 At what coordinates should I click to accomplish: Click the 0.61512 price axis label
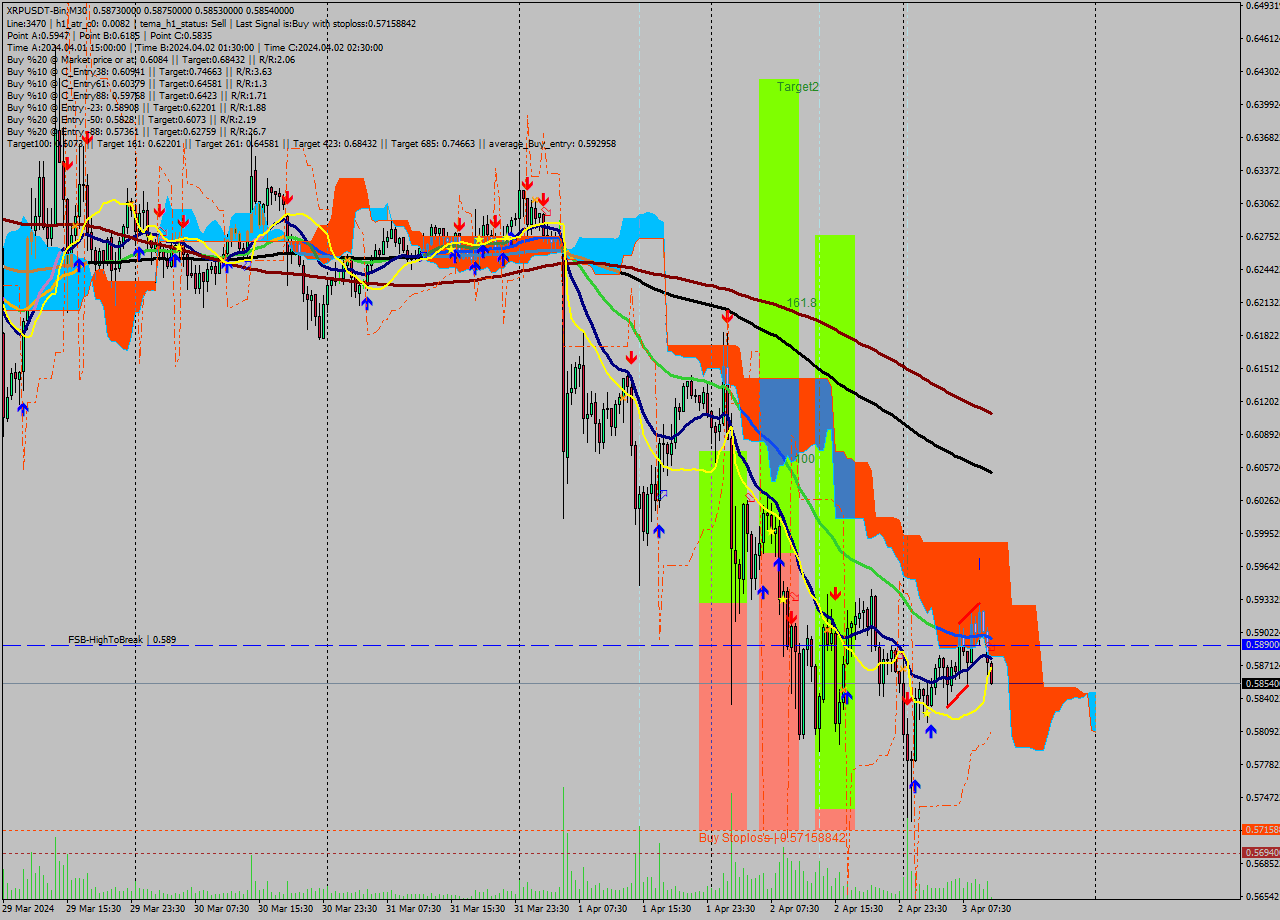(x=1262, y=369)
